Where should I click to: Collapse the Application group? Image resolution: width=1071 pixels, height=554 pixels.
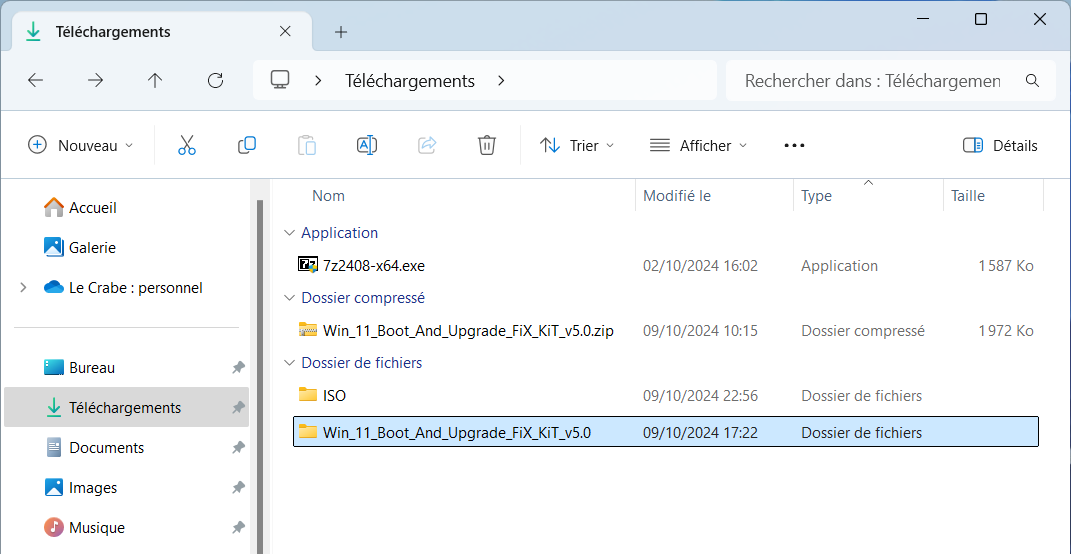tap(289, 233)
